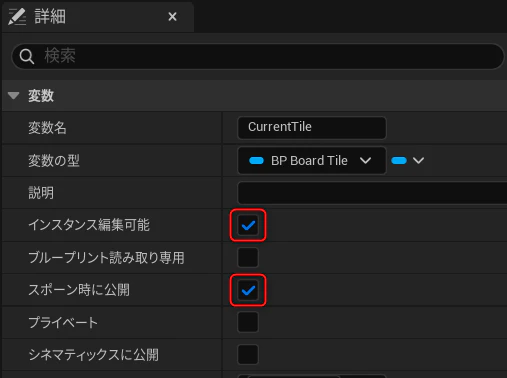This screenshot has height=378, width=507.
Task: Enable ブループリント読み取り専用 checkbox
Action: coord(248,257)
